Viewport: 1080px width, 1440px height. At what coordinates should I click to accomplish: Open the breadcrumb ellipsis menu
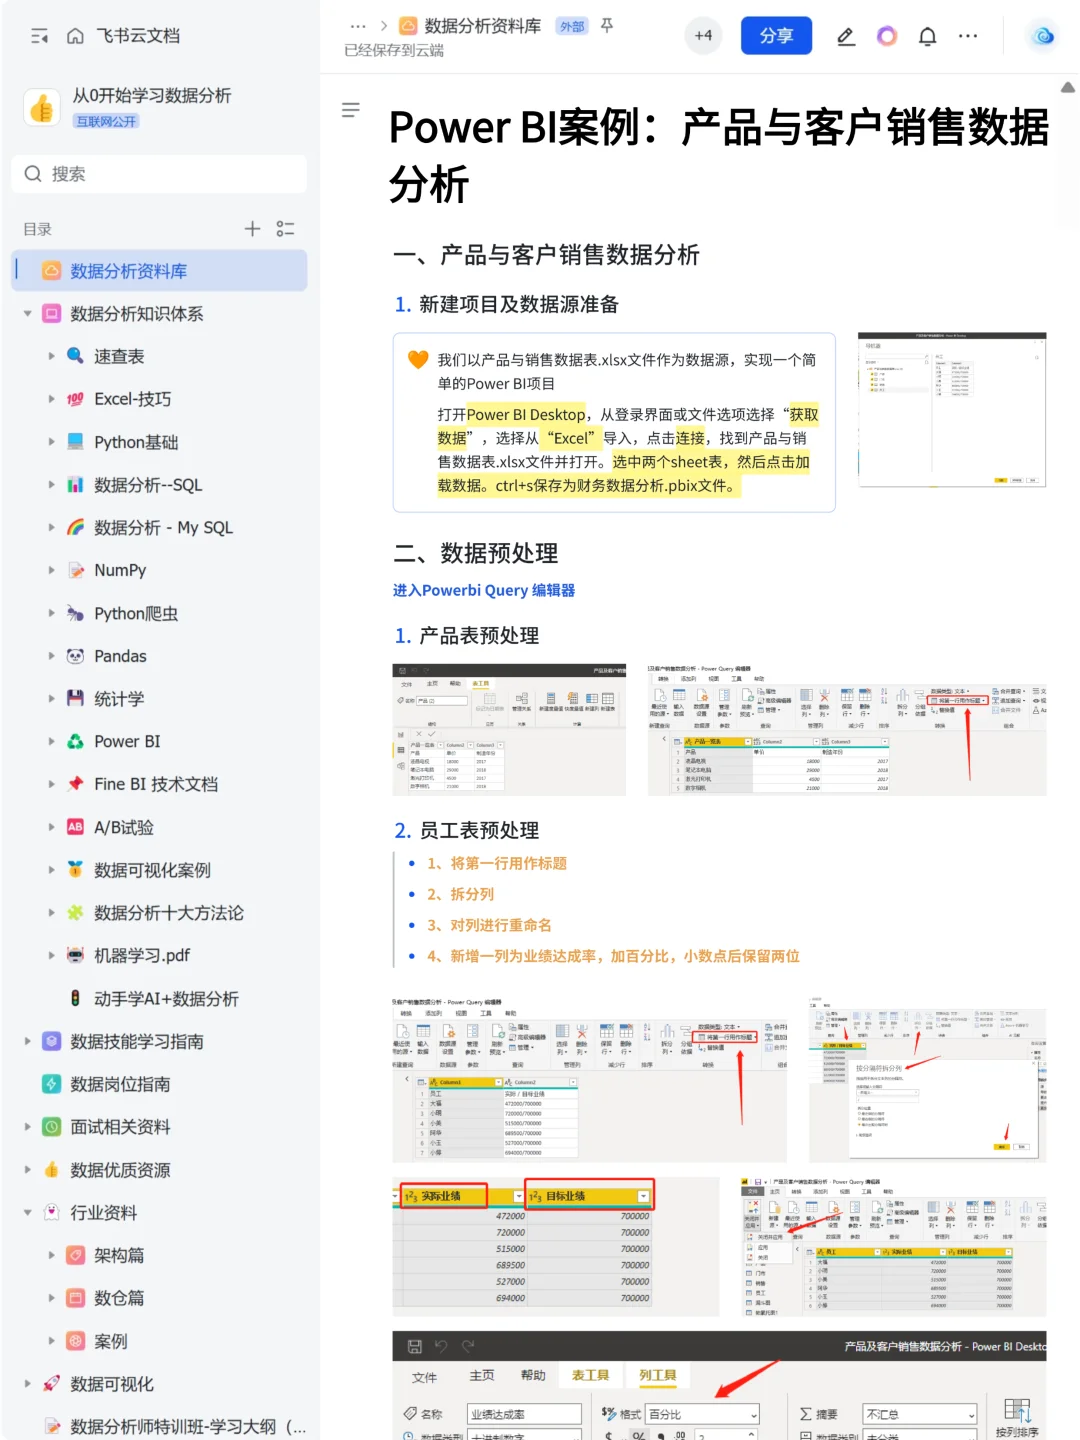coord(358,26)
